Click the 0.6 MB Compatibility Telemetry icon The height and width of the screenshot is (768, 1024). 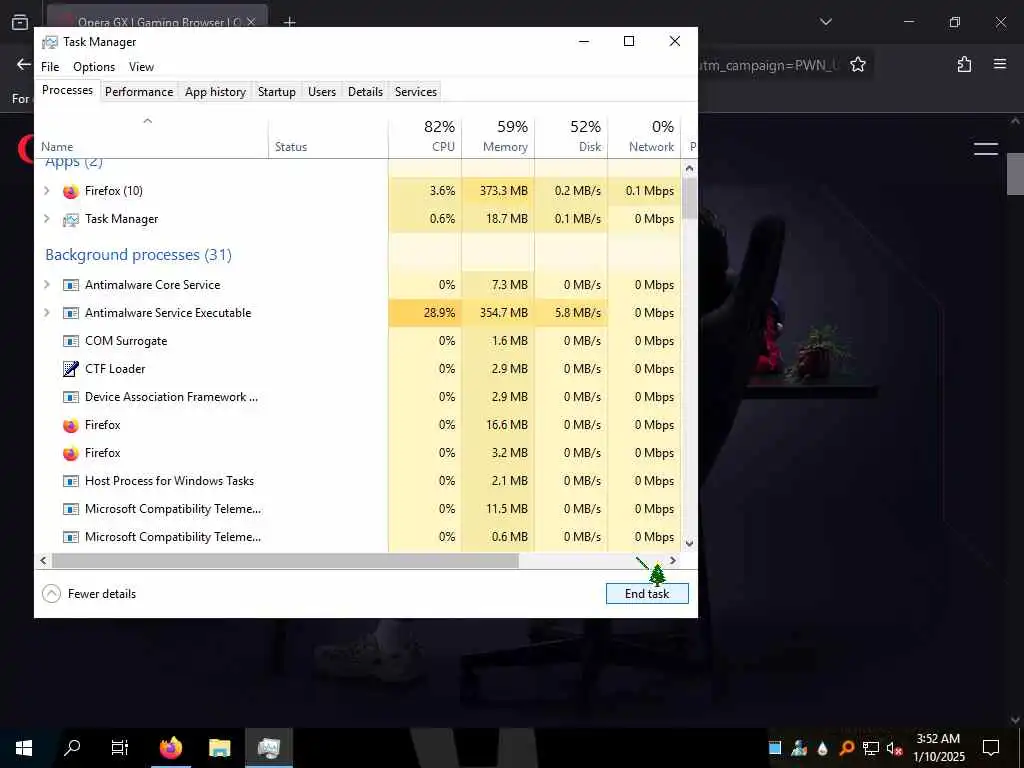coord(71,537)
